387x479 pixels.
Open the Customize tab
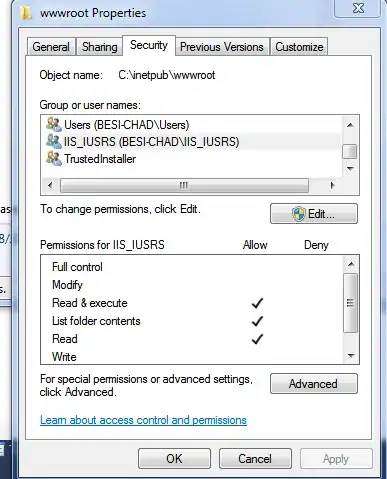pos(299,47)
